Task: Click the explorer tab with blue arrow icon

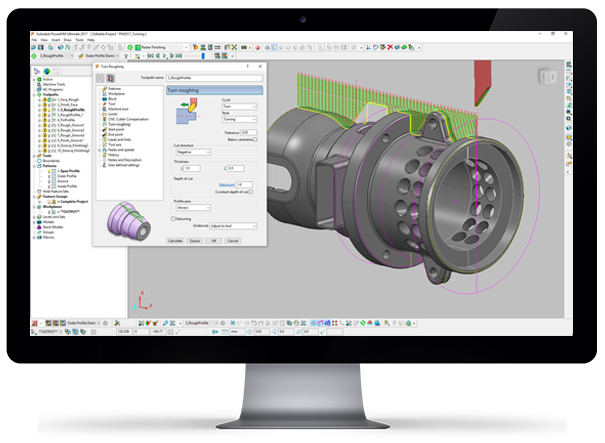Action: (x=37, y=71)
